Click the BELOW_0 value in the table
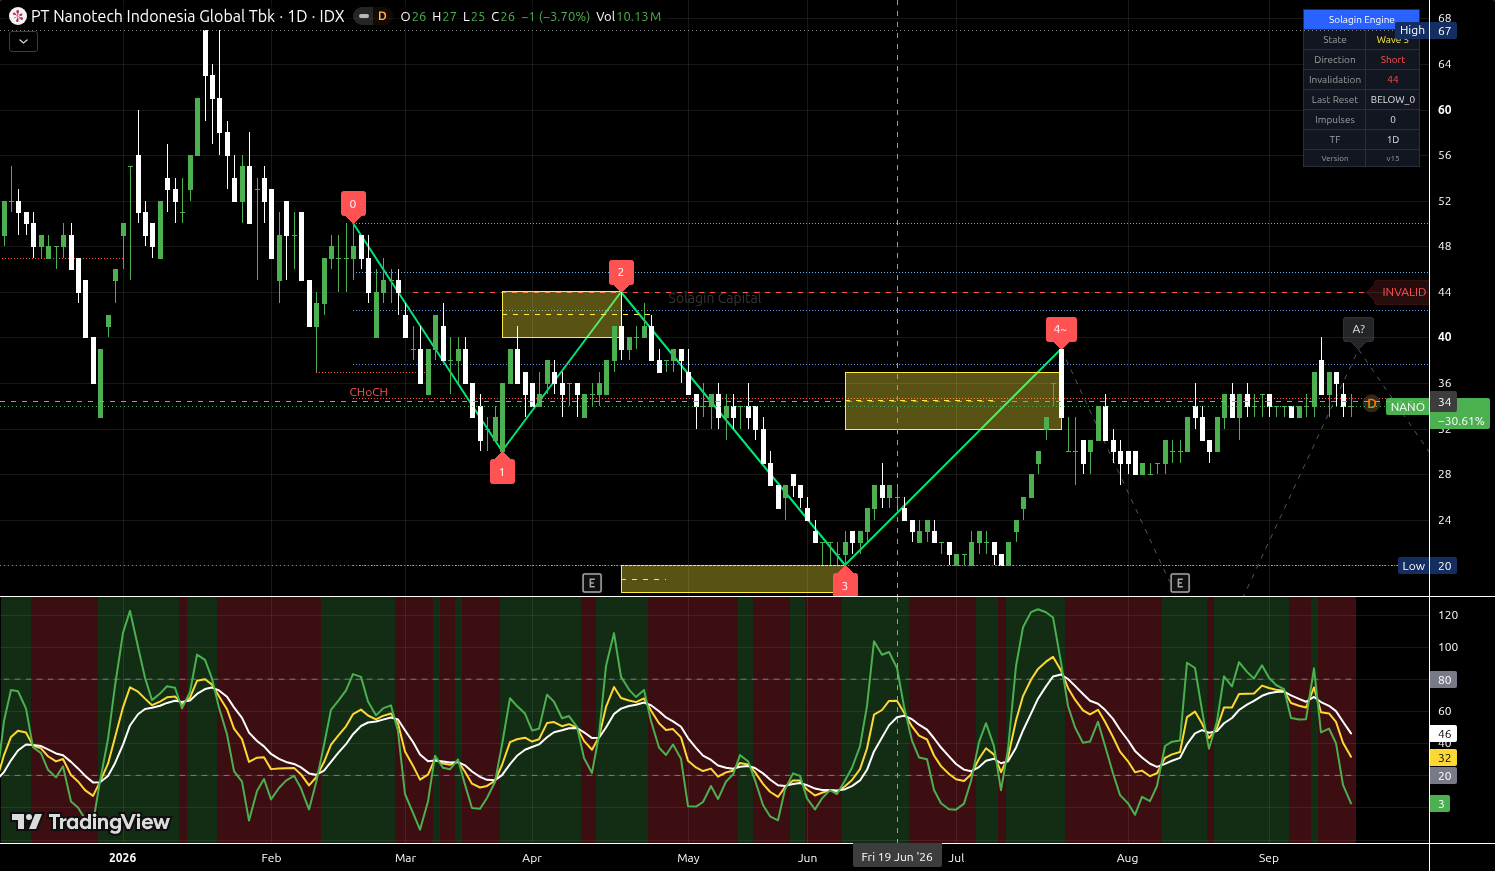Image resolution: width=1495 pixels, height=871 pixels. (x=1393, y=100)
